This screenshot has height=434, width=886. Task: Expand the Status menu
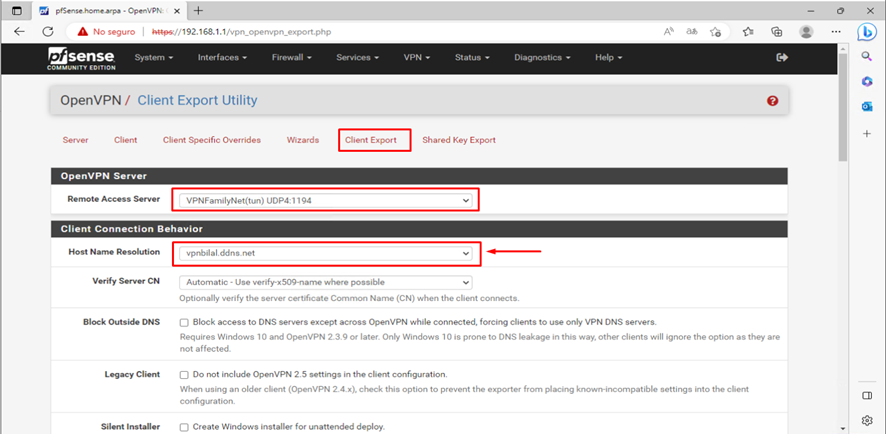coord(472,58)
